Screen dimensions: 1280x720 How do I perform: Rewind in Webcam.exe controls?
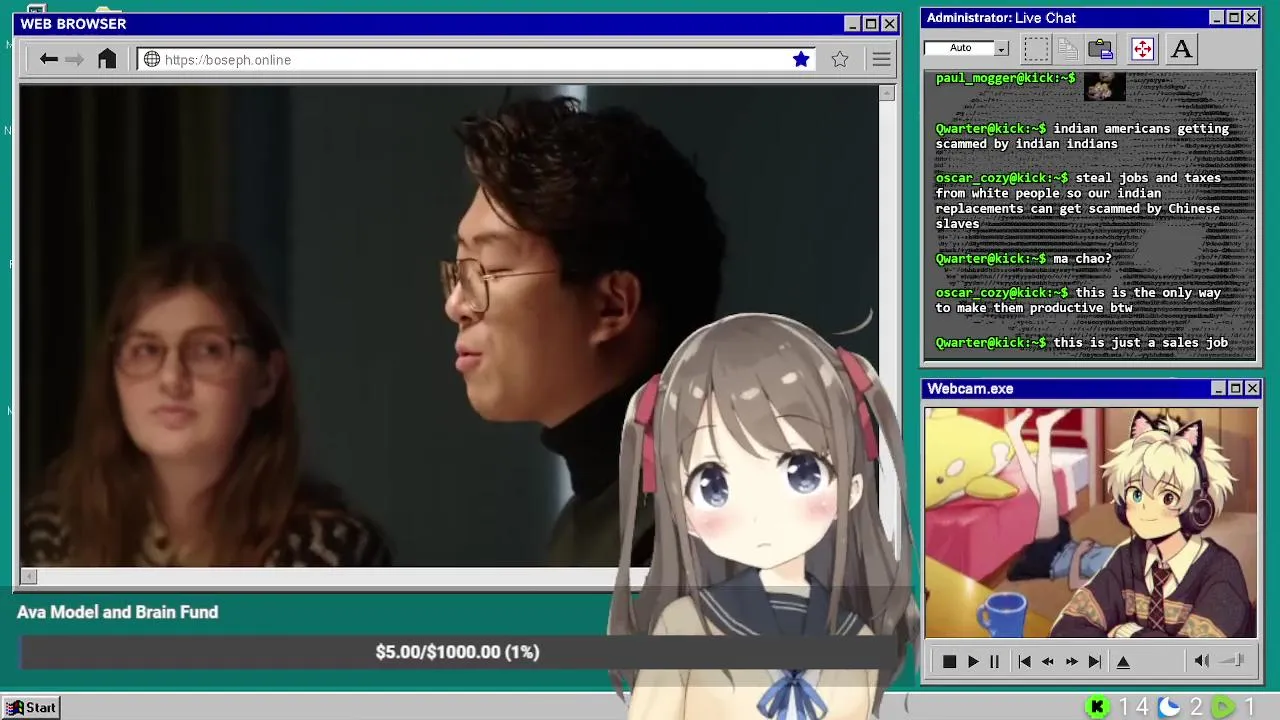pyautogui.click(x=1048, y=662)
